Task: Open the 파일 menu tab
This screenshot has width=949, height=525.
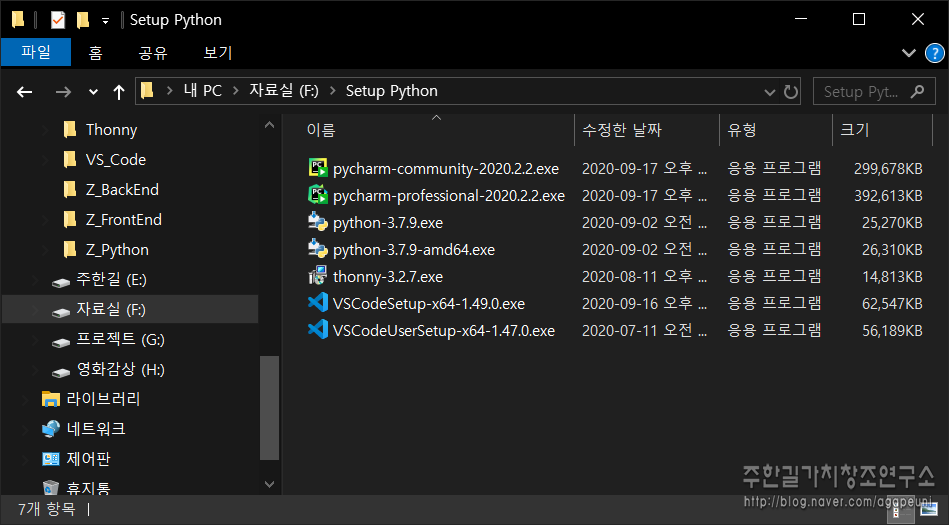Action: pyautogui.click(x=36, y=52)
